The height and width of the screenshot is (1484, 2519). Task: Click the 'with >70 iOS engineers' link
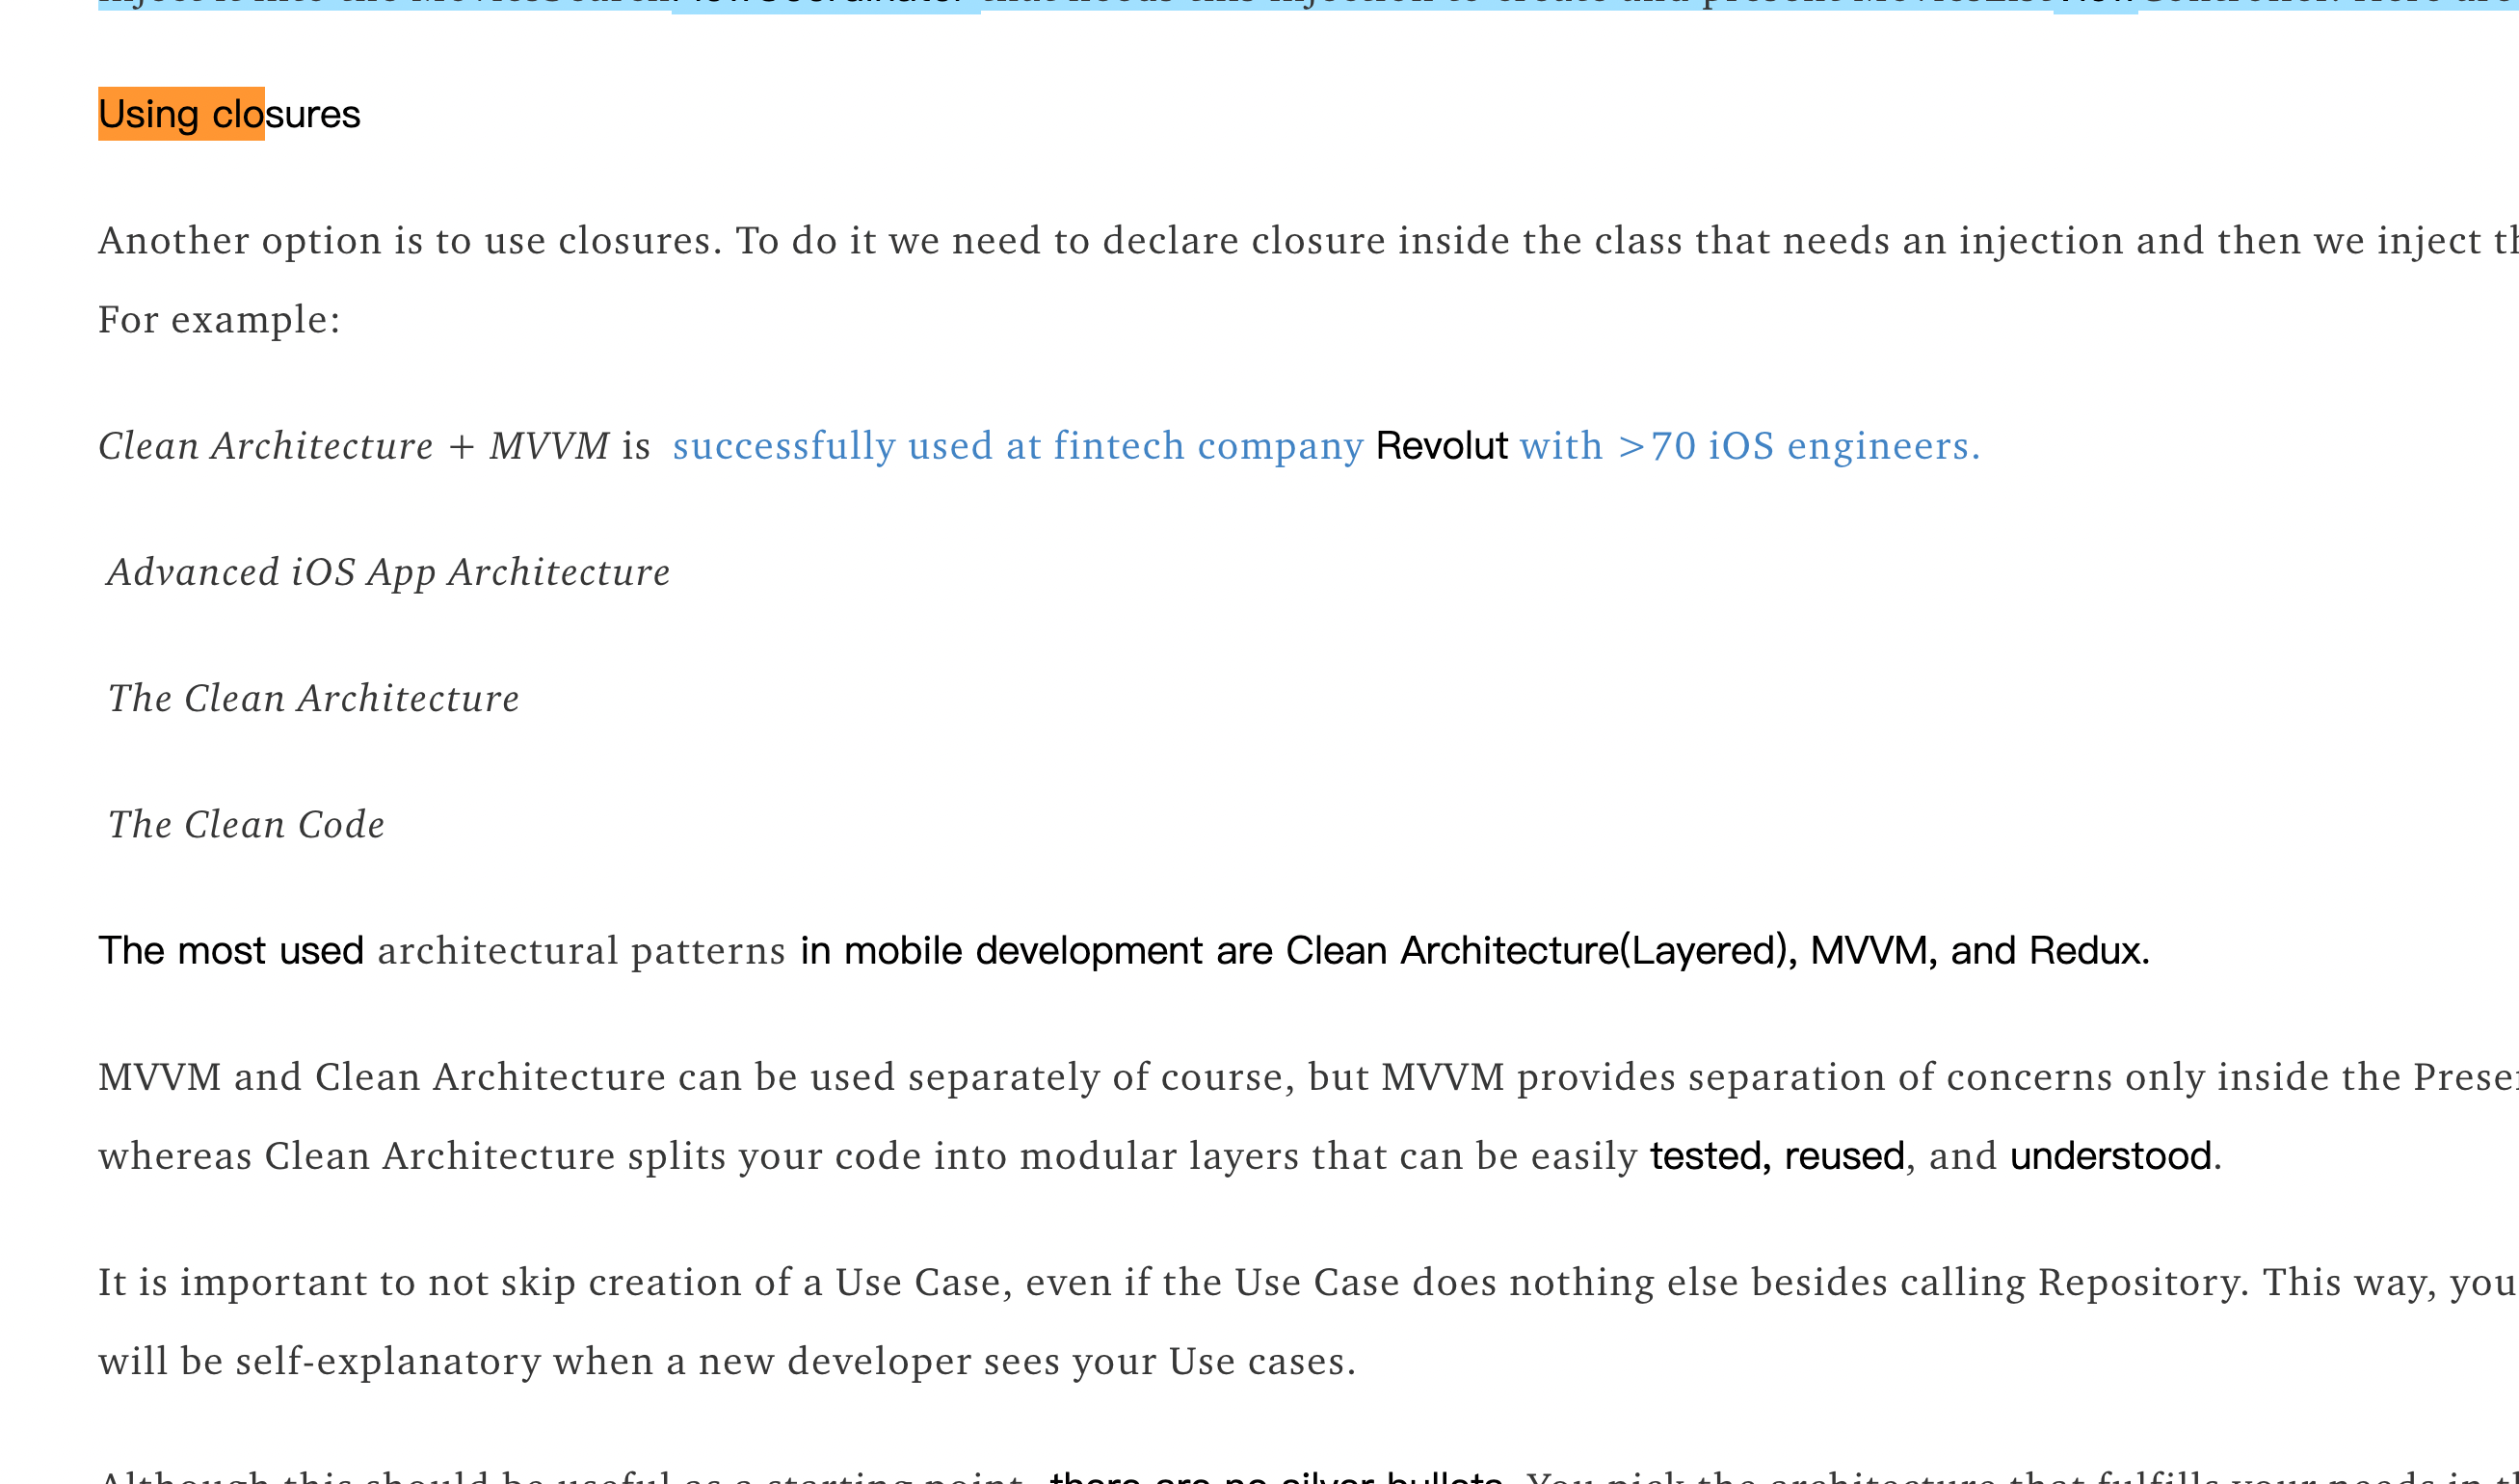(x=1749, y=446)
